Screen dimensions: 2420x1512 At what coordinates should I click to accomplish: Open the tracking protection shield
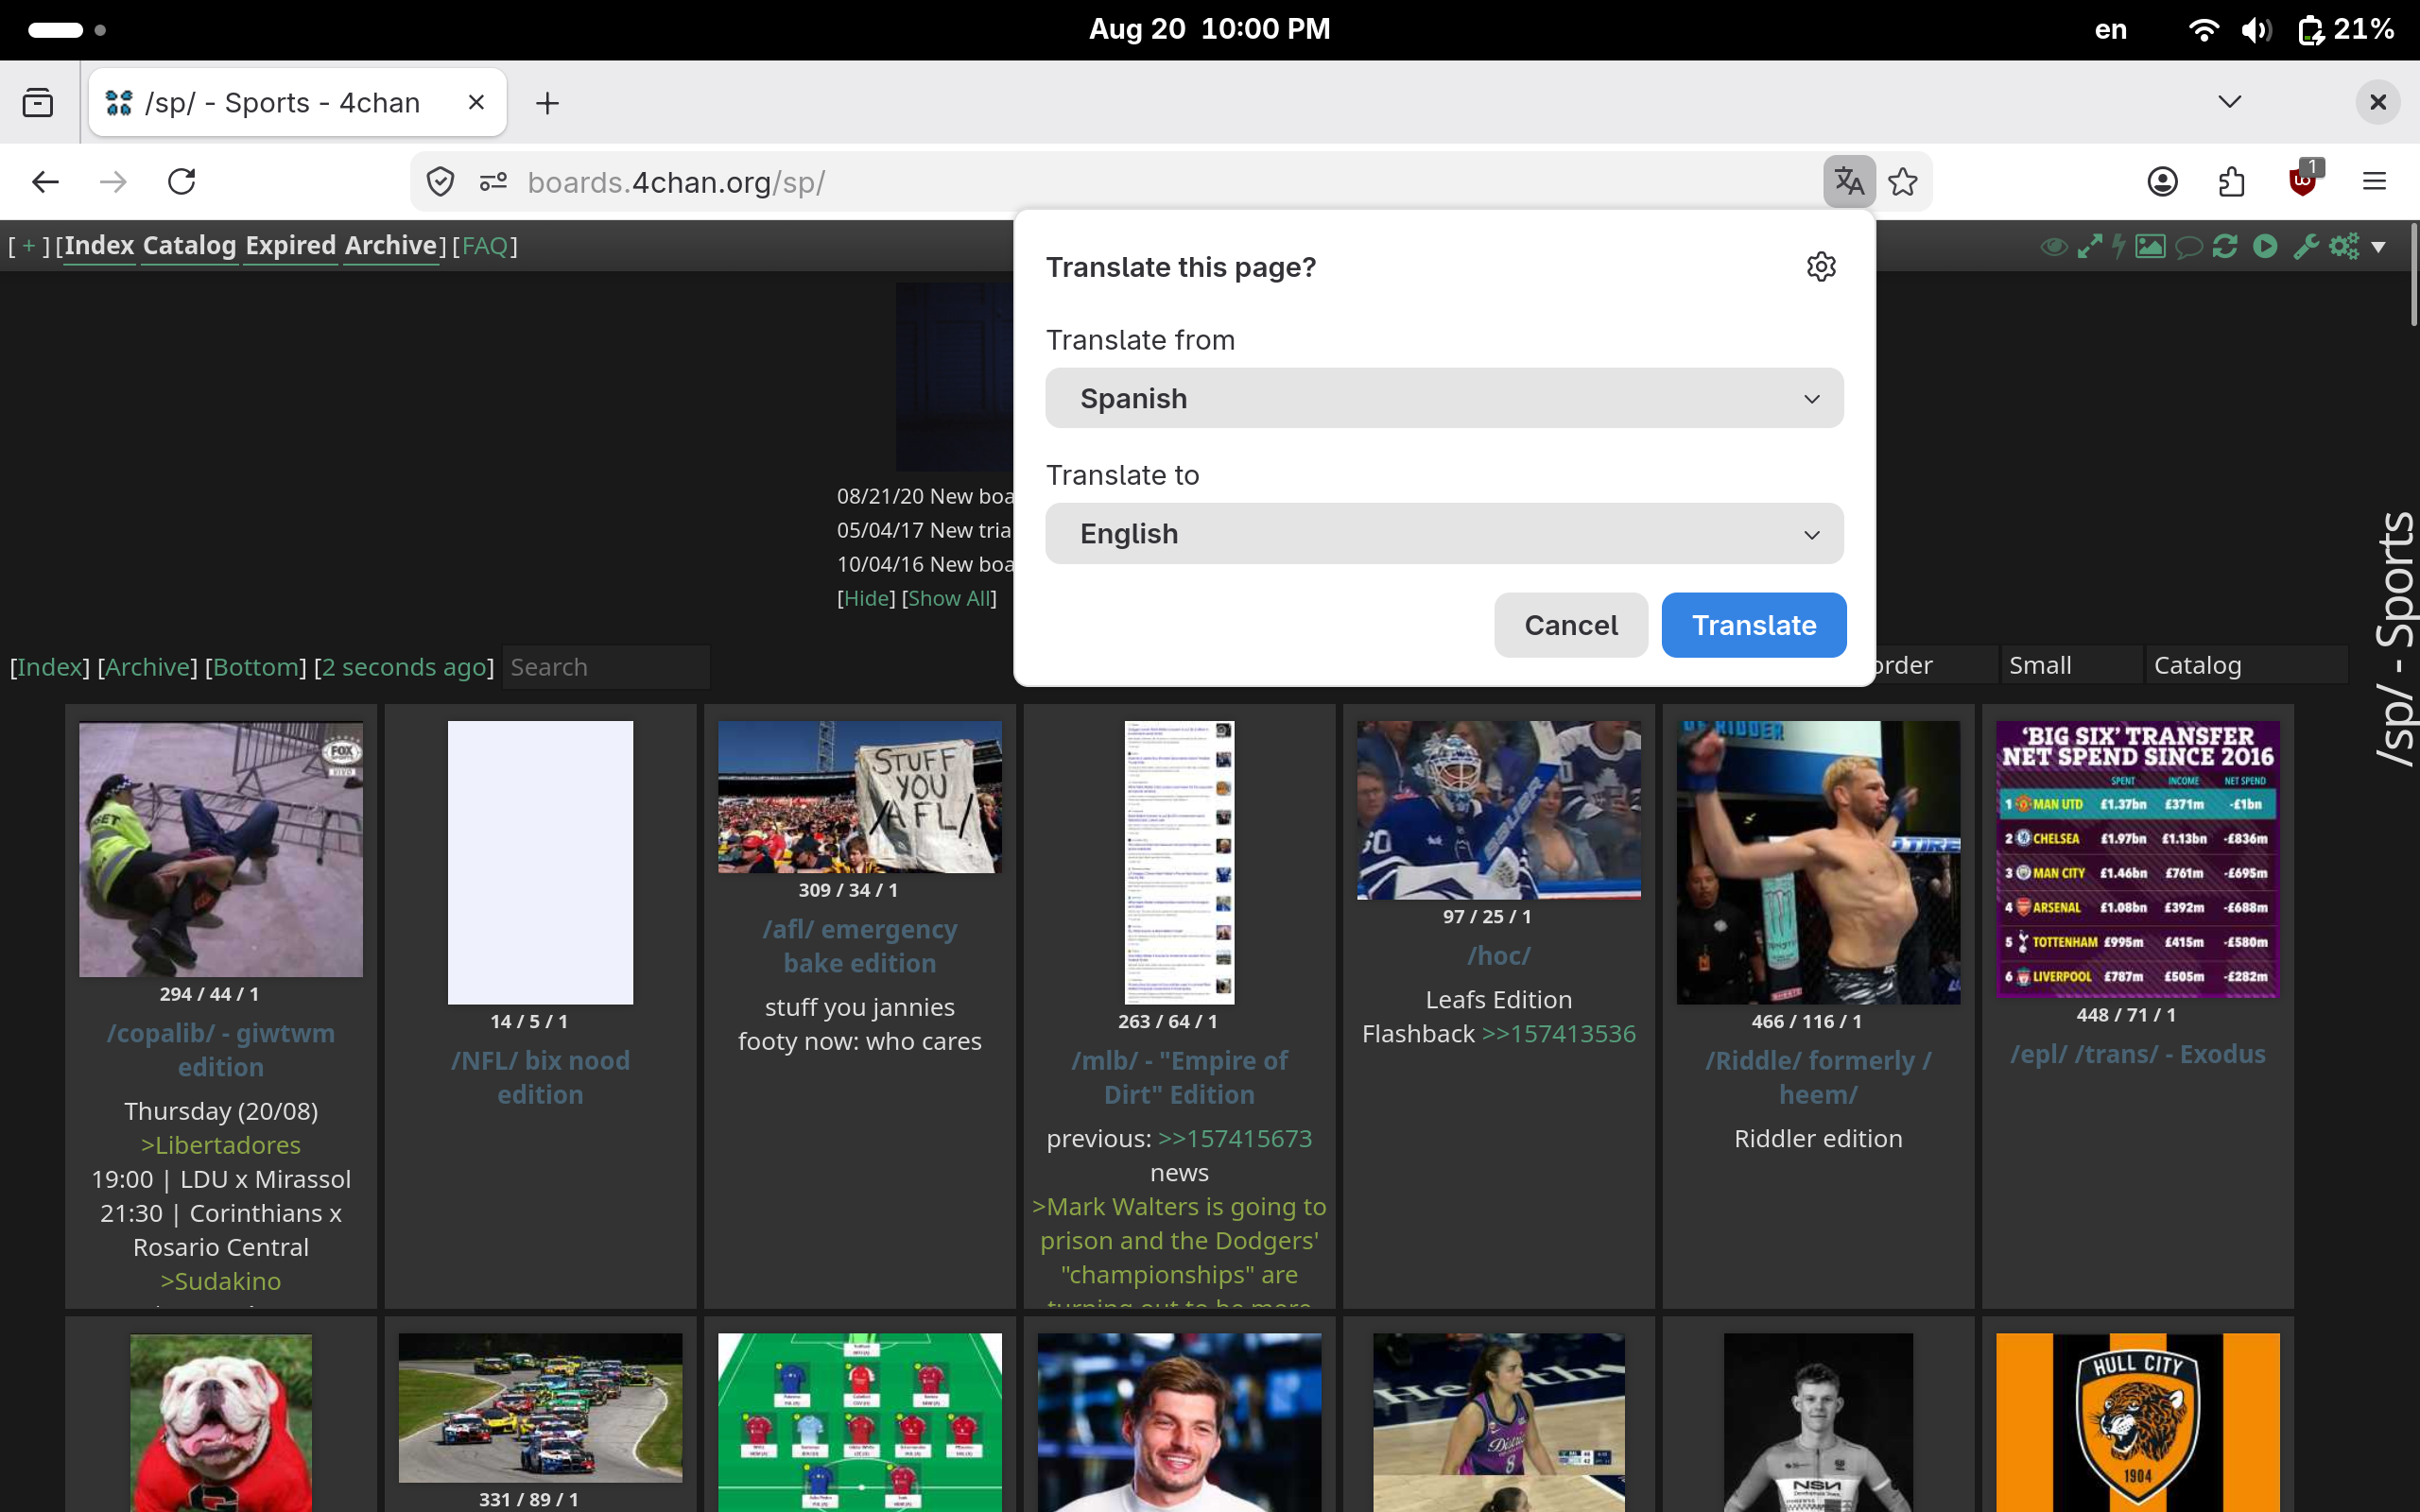tap(440, 182)
